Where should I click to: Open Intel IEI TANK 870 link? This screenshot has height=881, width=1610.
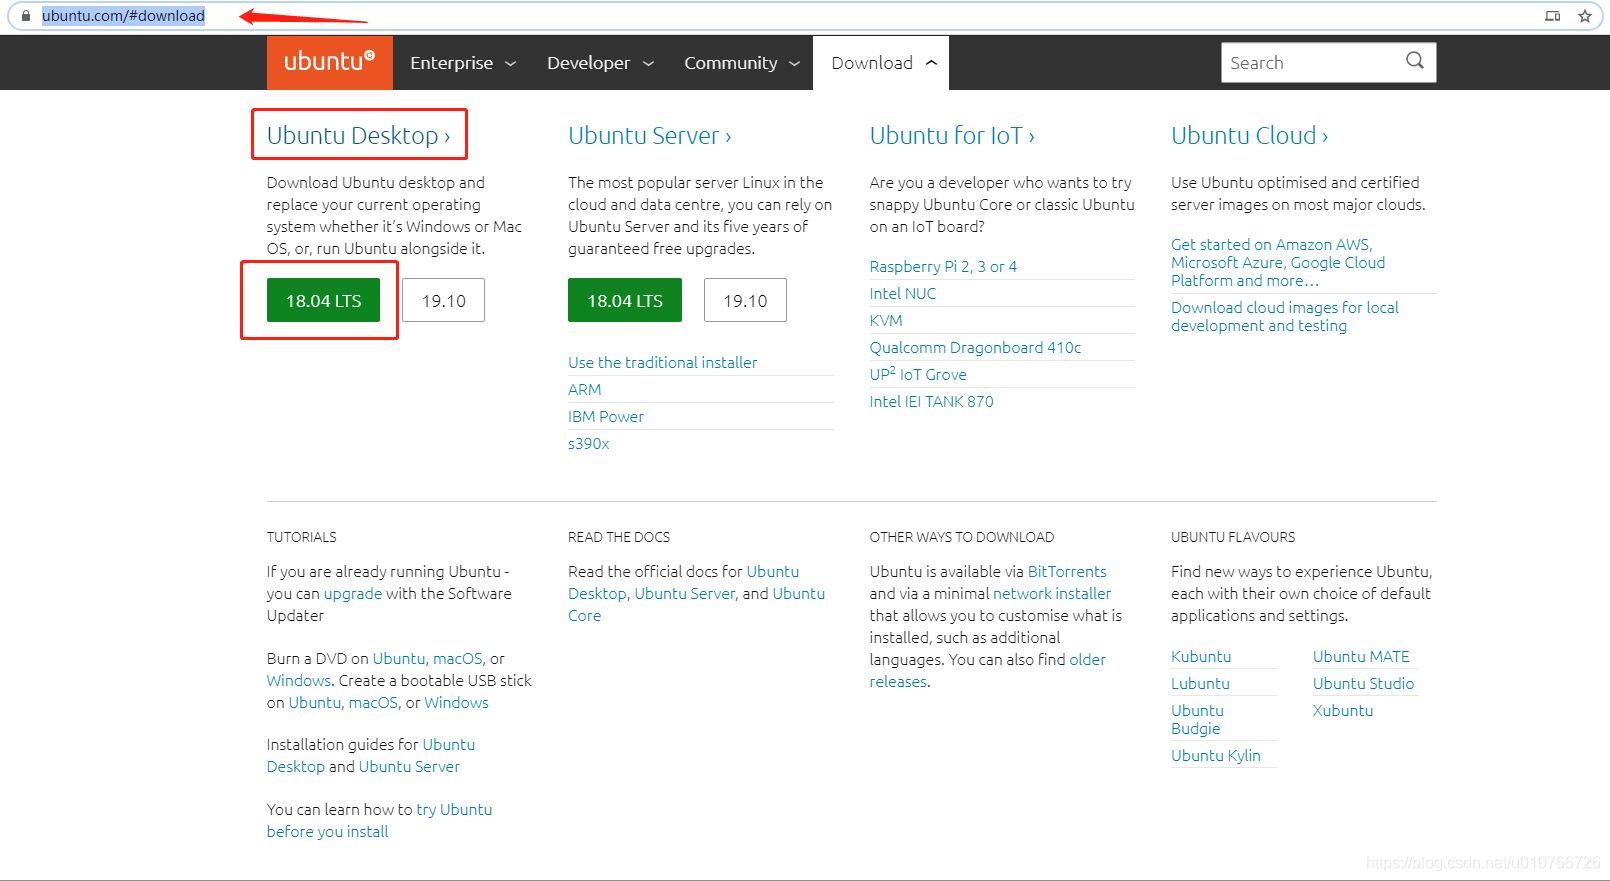click(x=932, y=401)
